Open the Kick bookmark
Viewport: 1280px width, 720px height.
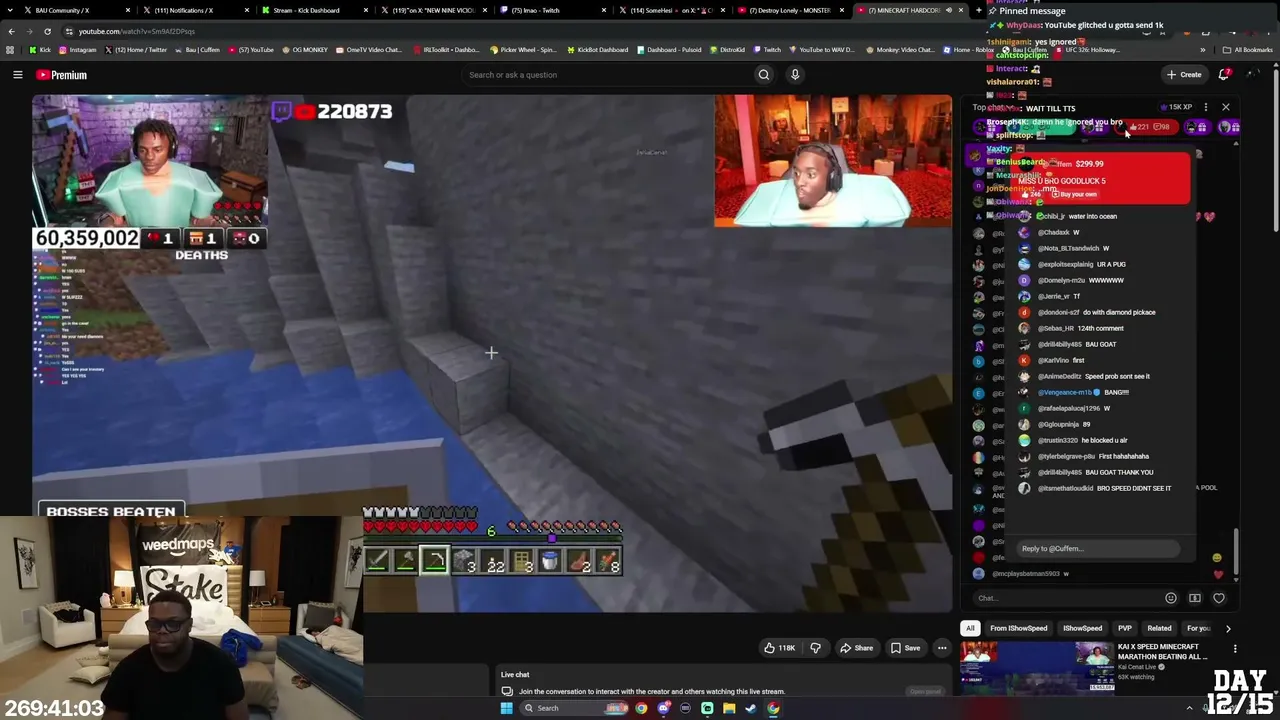pyautogui.click(x=41, y=50)
